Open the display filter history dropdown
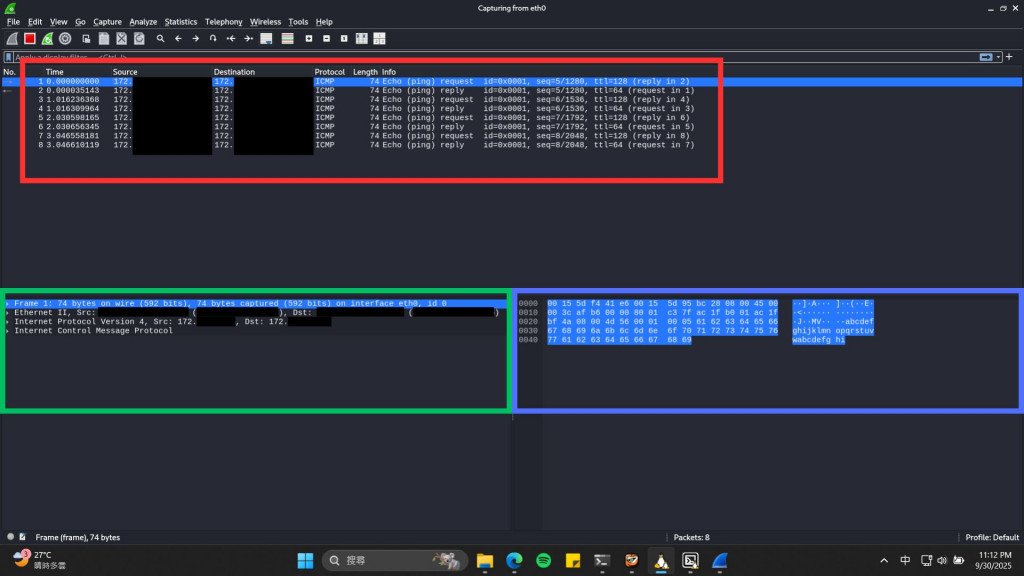The image size is (1024, 576). click(999, 57)
